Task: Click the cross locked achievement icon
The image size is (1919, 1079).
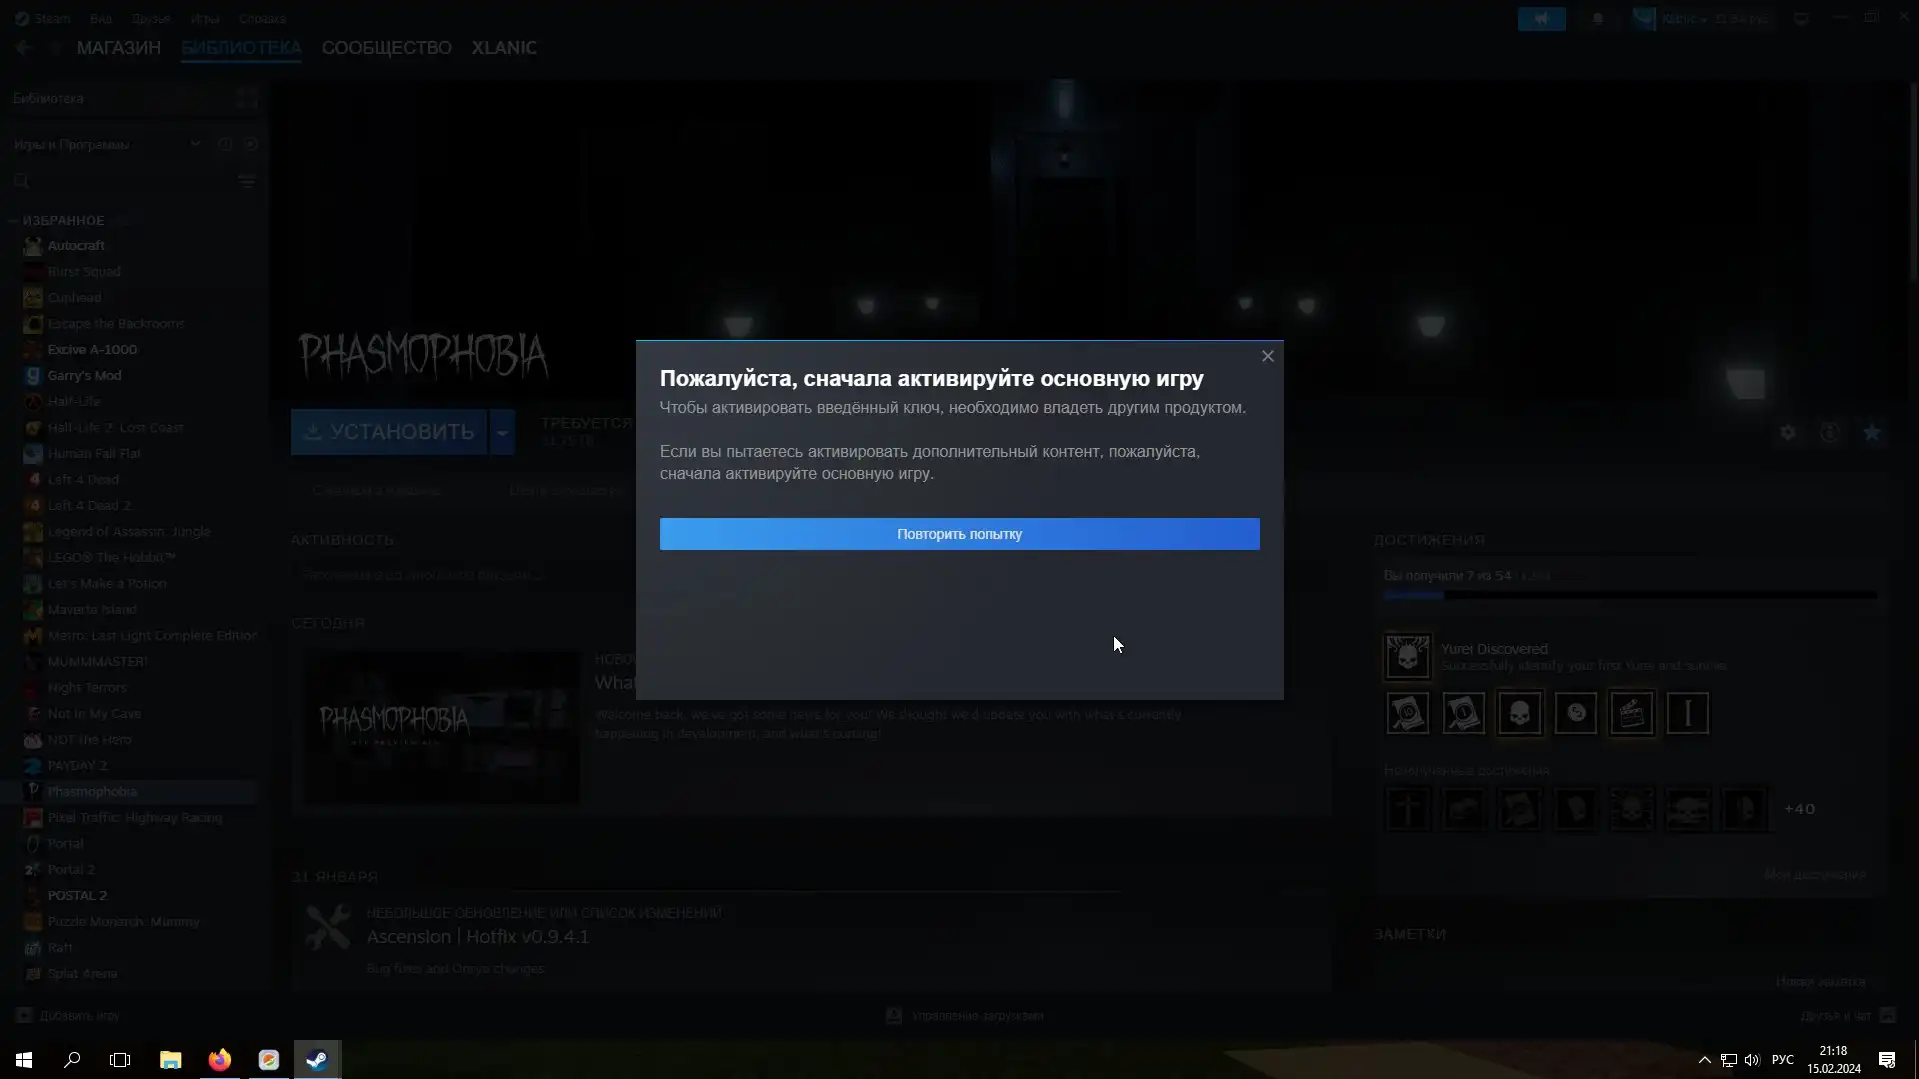Action: click(x=1407, y=809)
